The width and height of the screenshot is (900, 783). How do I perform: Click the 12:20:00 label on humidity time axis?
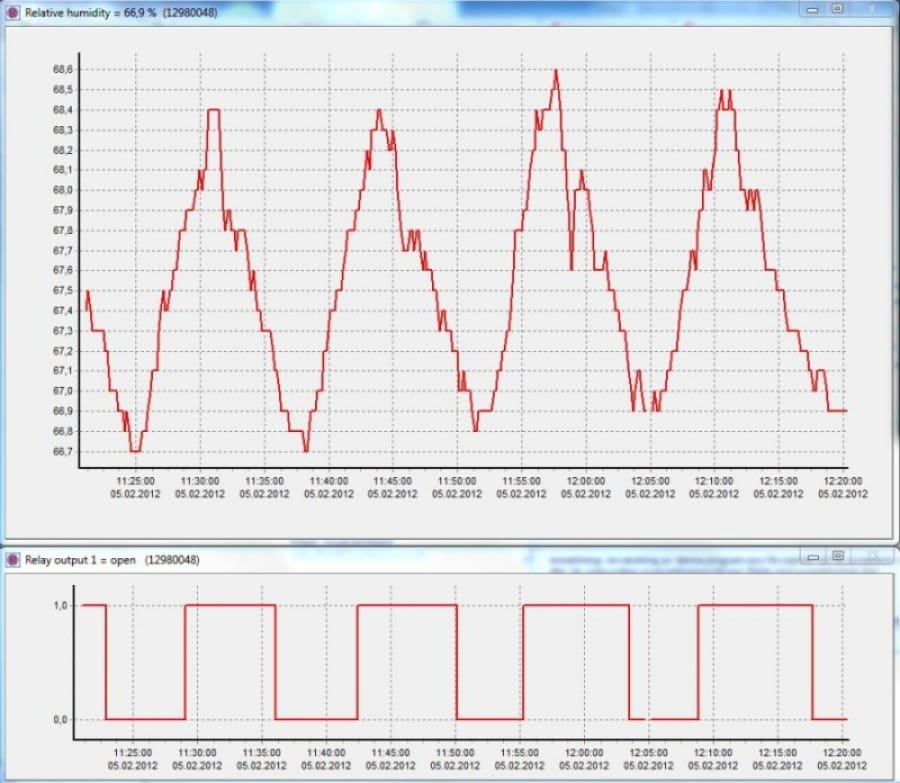coord(842,481)
